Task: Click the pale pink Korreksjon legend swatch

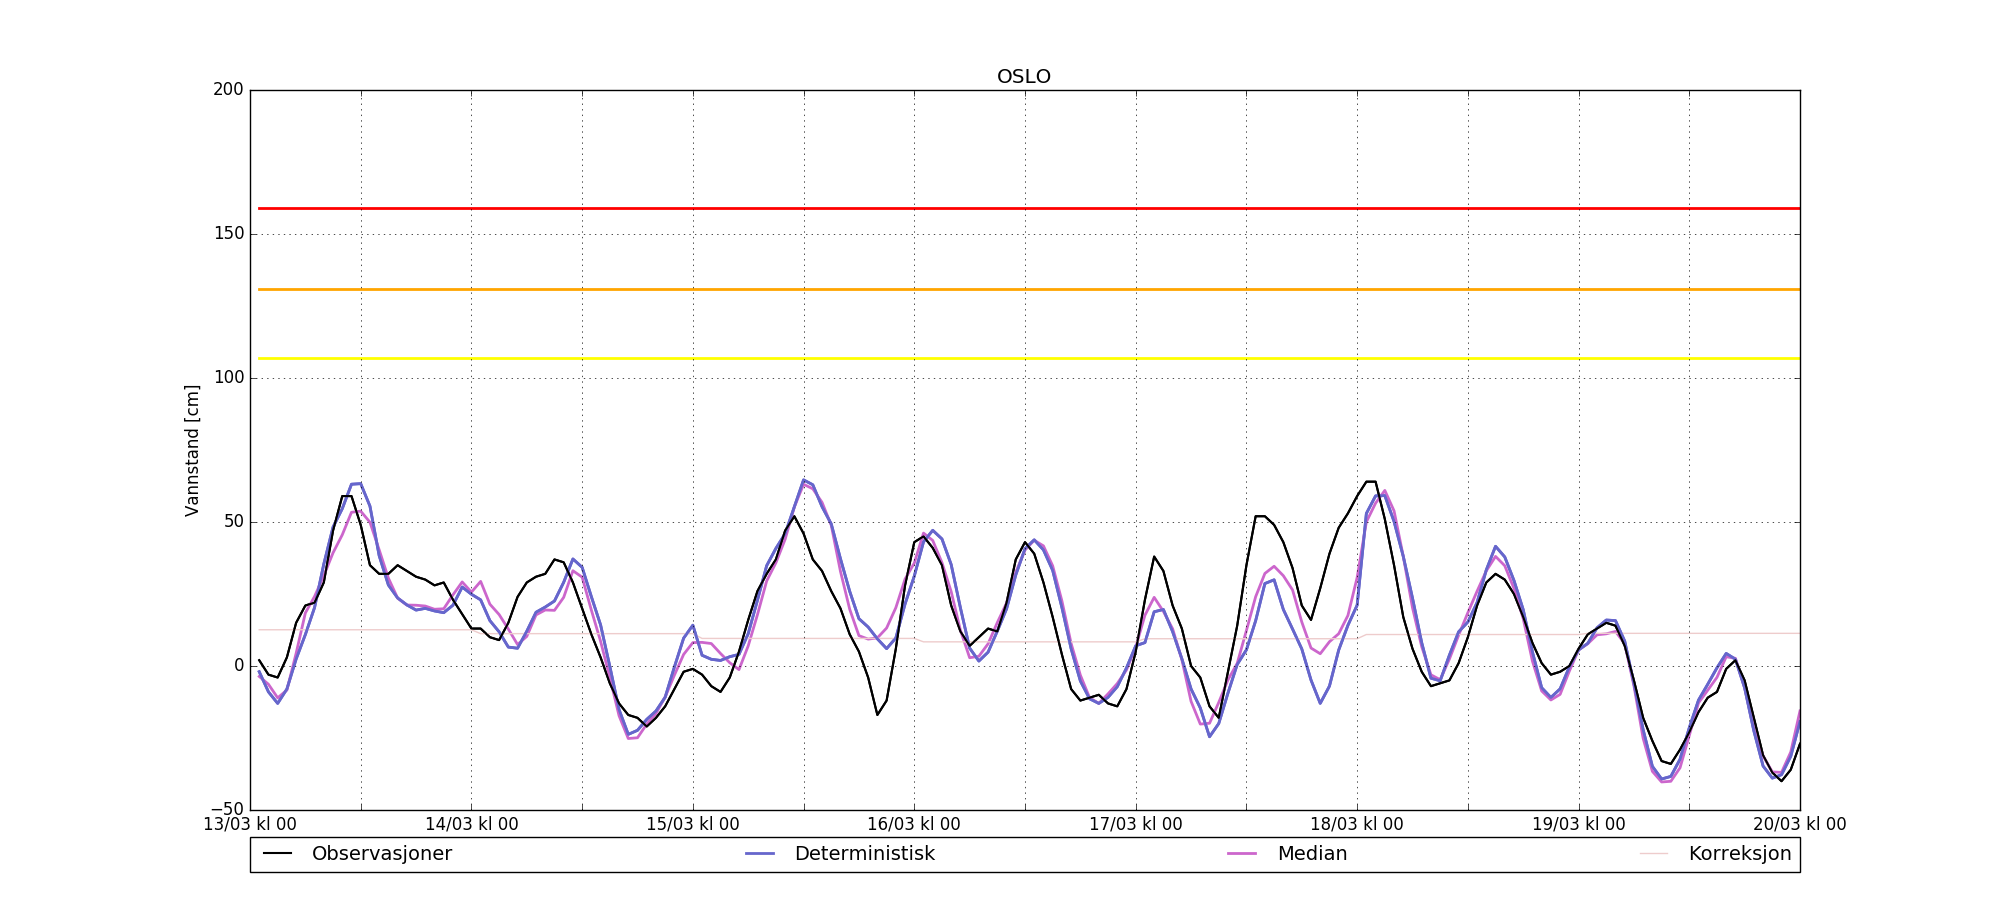Action: (1654, 854)
